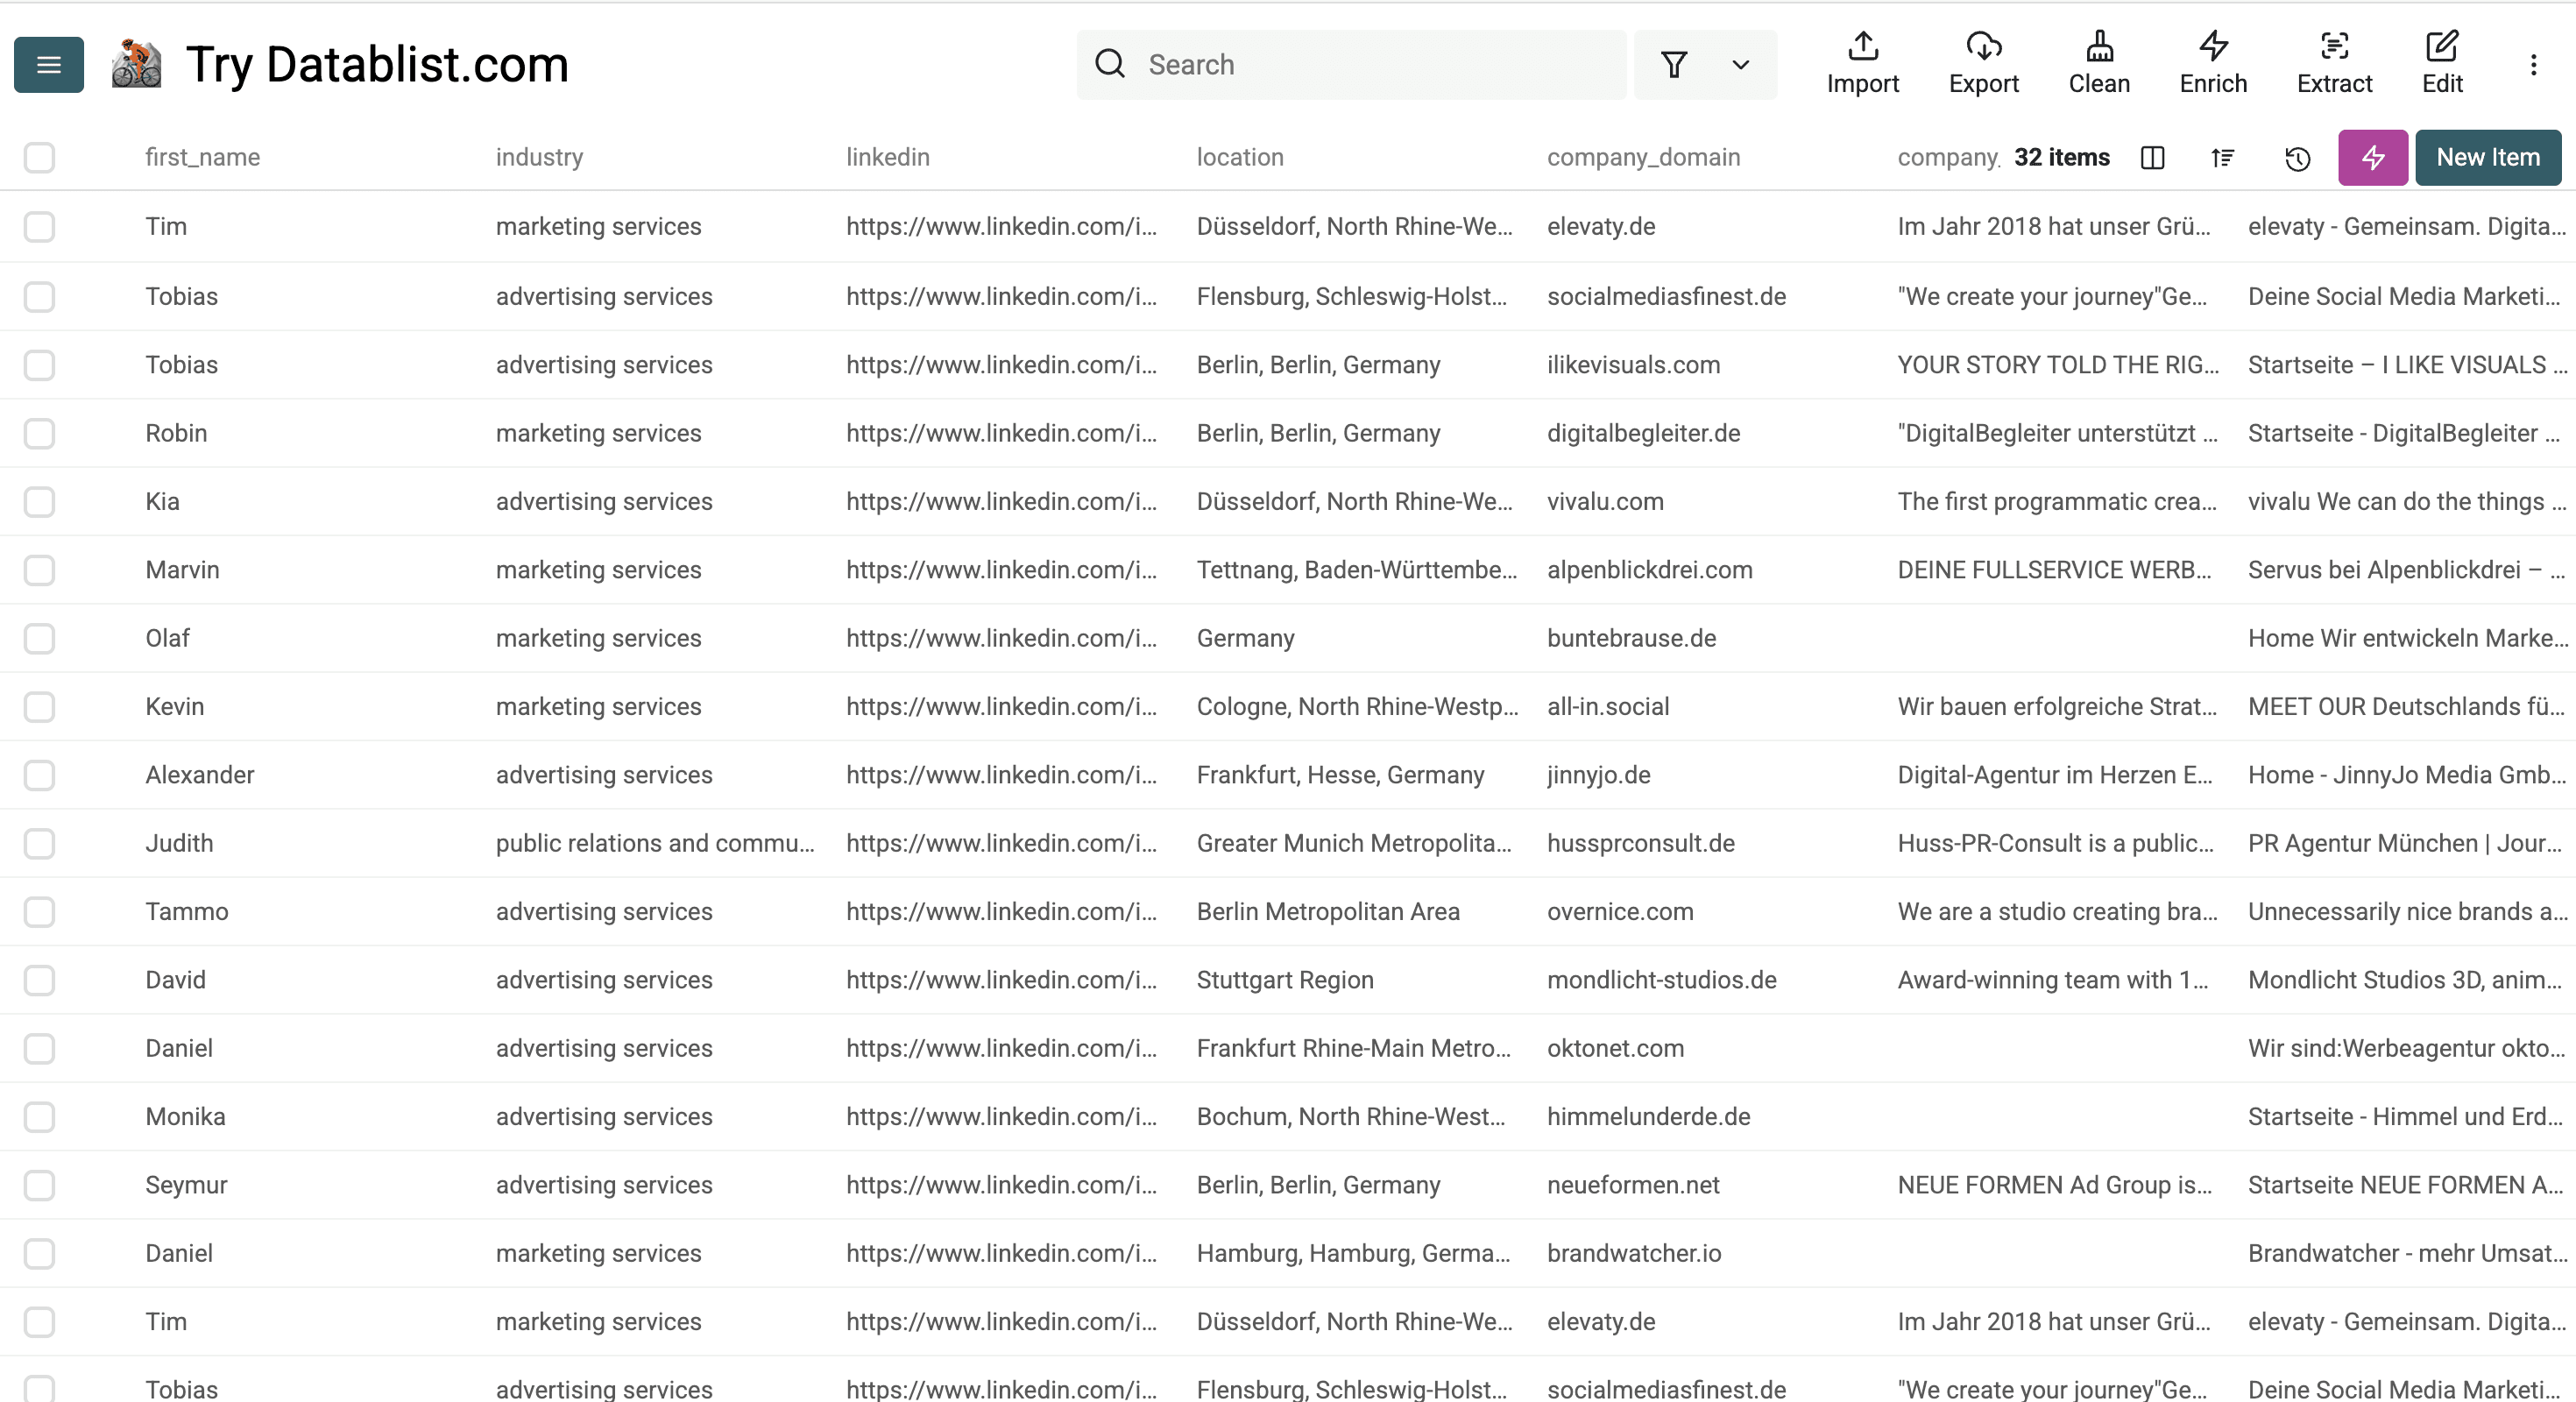Open the sort order icon
The image size is (2576, 1402).
[2222, 158]
